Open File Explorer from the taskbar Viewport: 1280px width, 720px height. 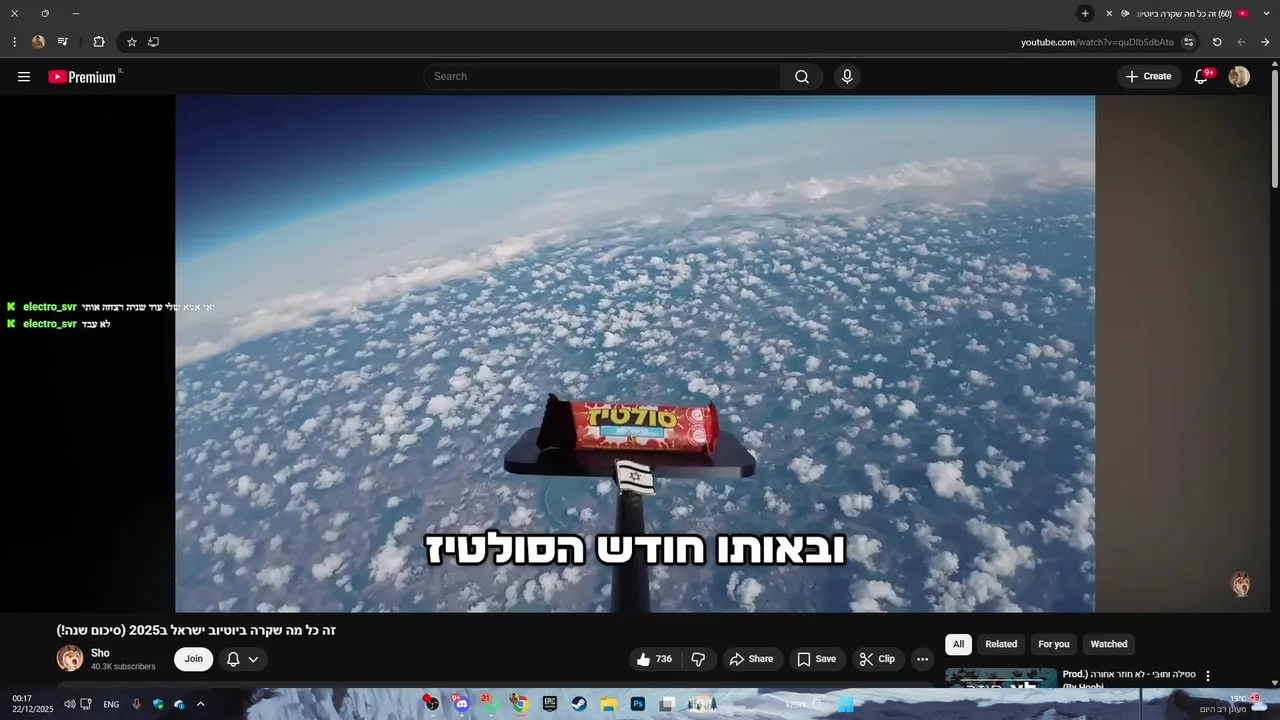pos(608,704)
